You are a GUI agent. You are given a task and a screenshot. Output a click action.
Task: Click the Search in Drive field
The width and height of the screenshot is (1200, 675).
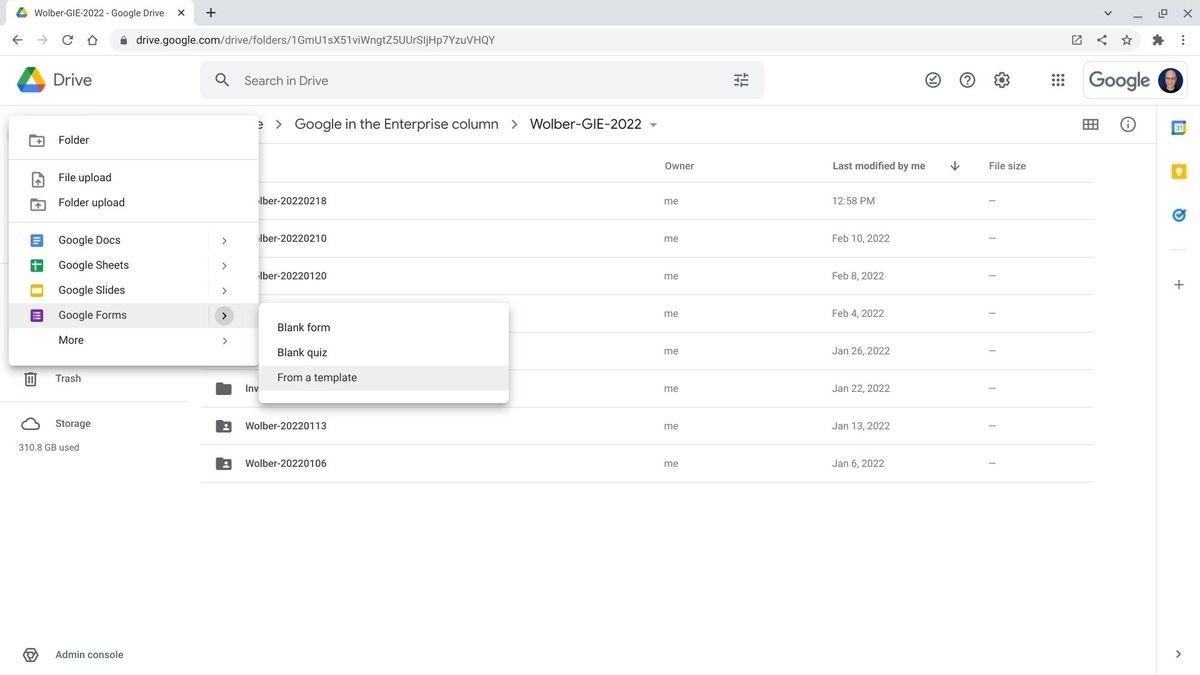400,80
